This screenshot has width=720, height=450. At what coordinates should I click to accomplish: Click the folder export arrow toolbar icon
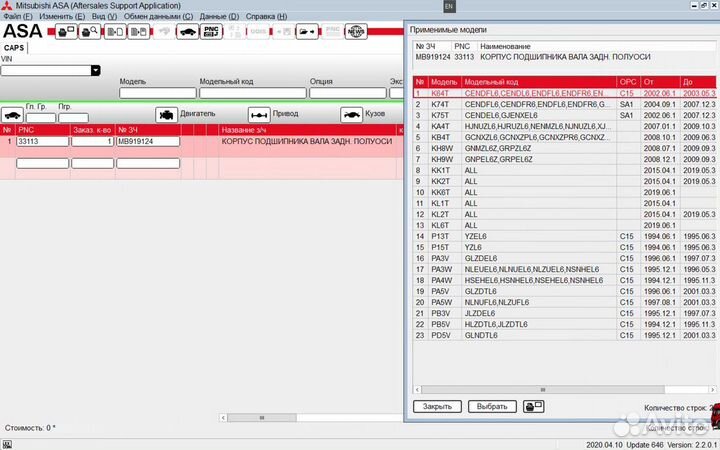click(x=307, y=32)
